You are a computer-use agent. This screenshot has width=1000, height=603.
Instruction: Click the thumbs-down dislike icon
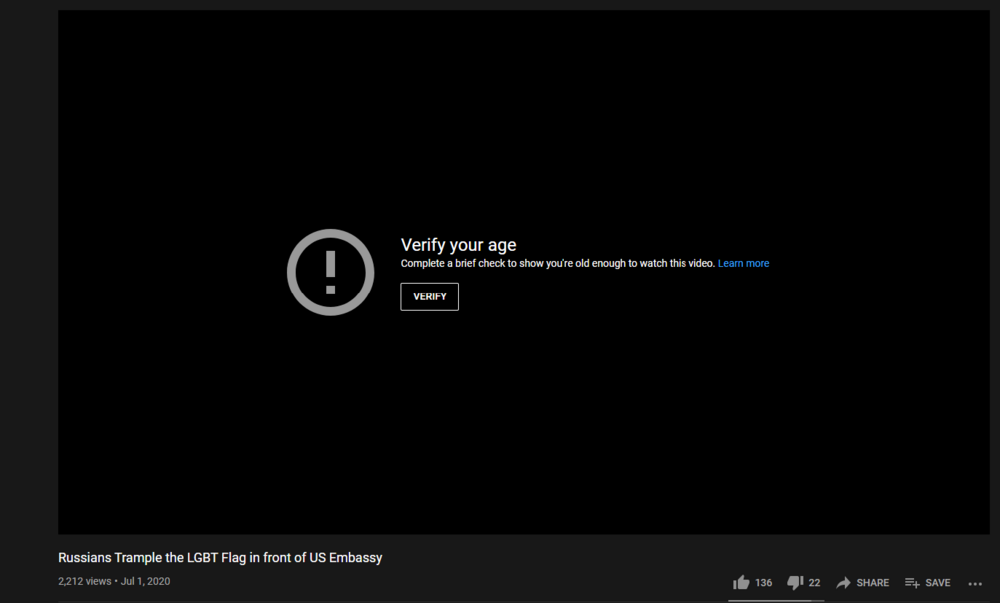click(x=795, y=582)
